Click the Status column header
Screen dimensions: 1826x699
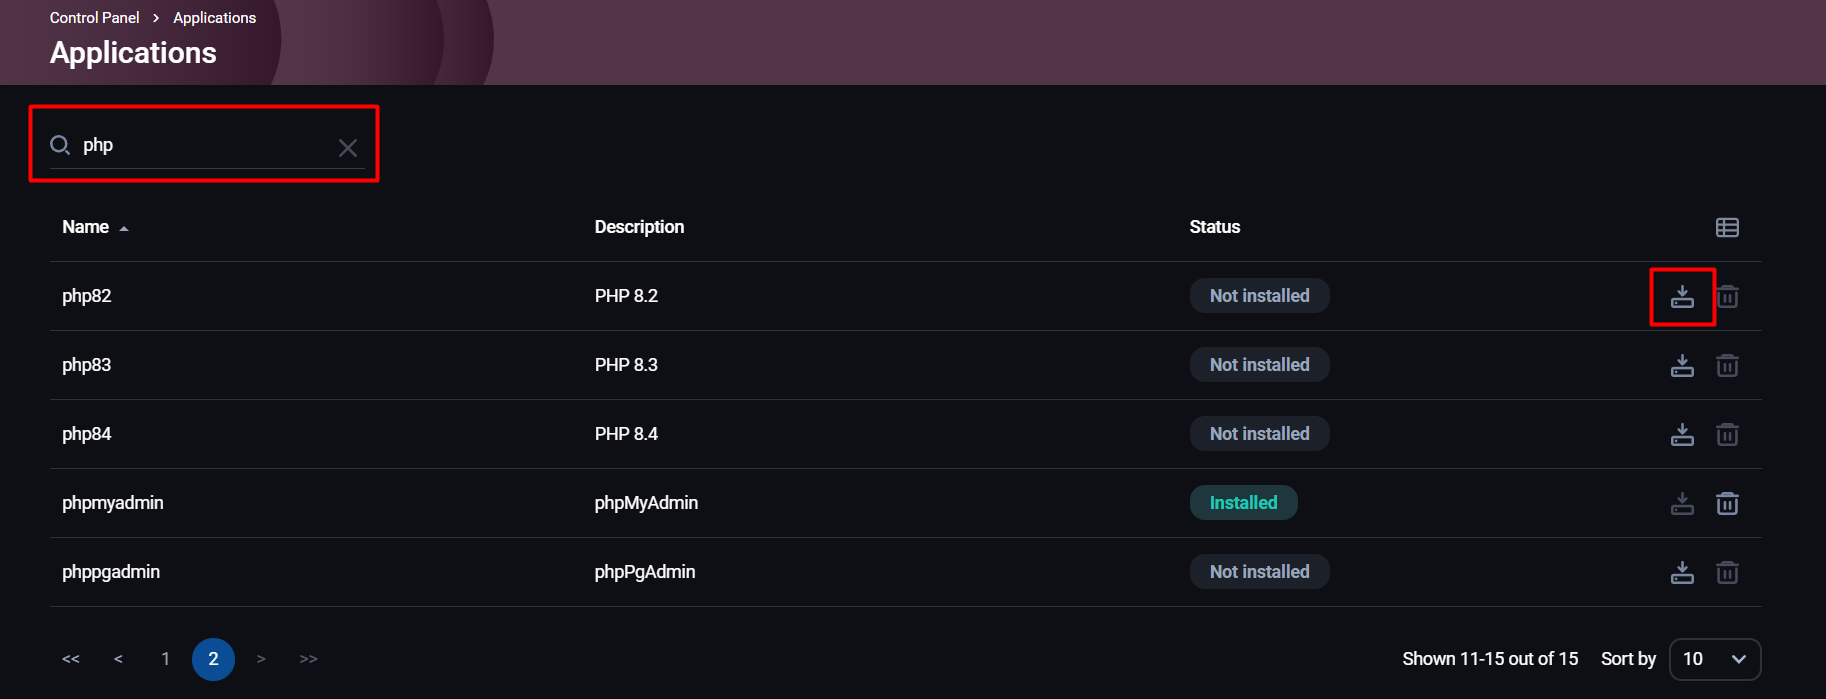(1214, 227)
